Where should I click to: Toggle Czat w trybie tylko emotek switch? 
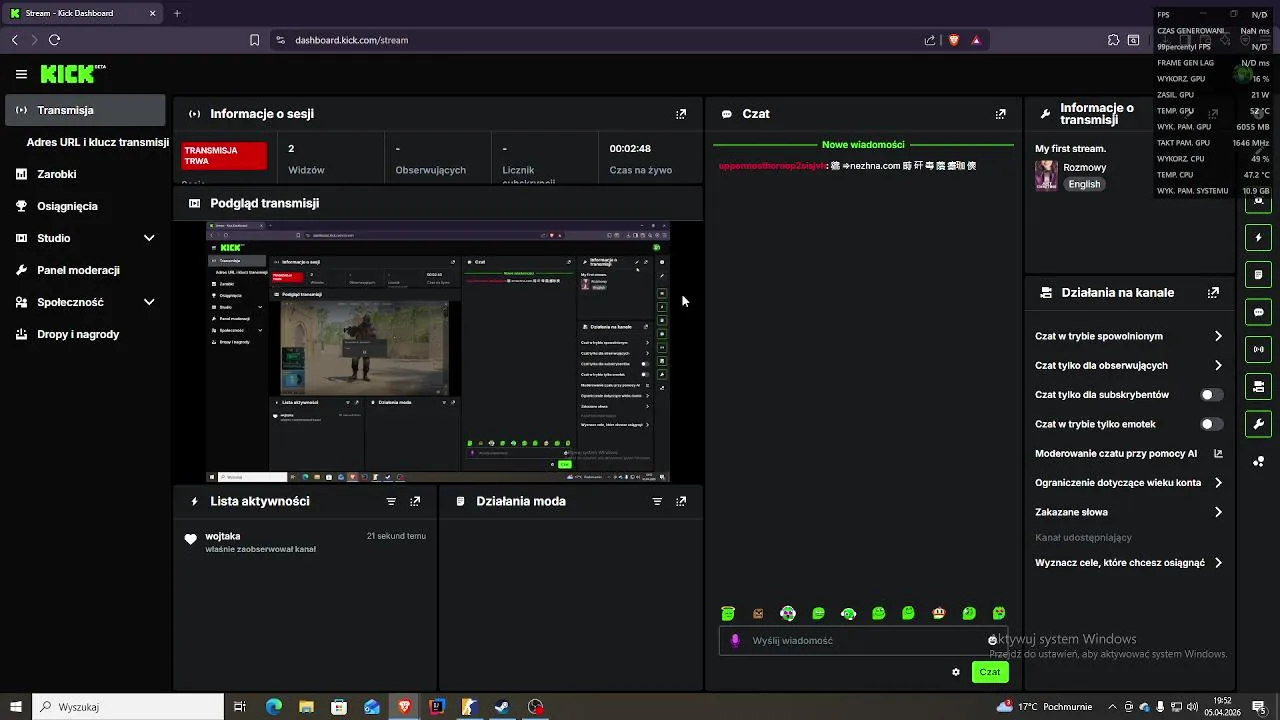pyautogui.click(x=1212, y=424)
